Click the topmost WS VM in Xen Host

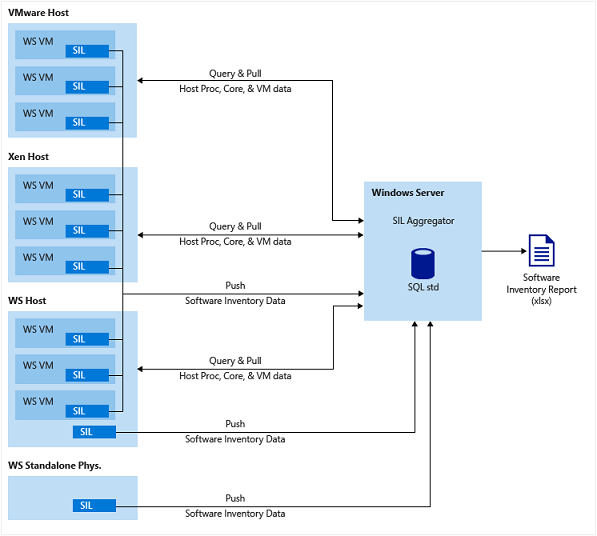coord(65,188)
